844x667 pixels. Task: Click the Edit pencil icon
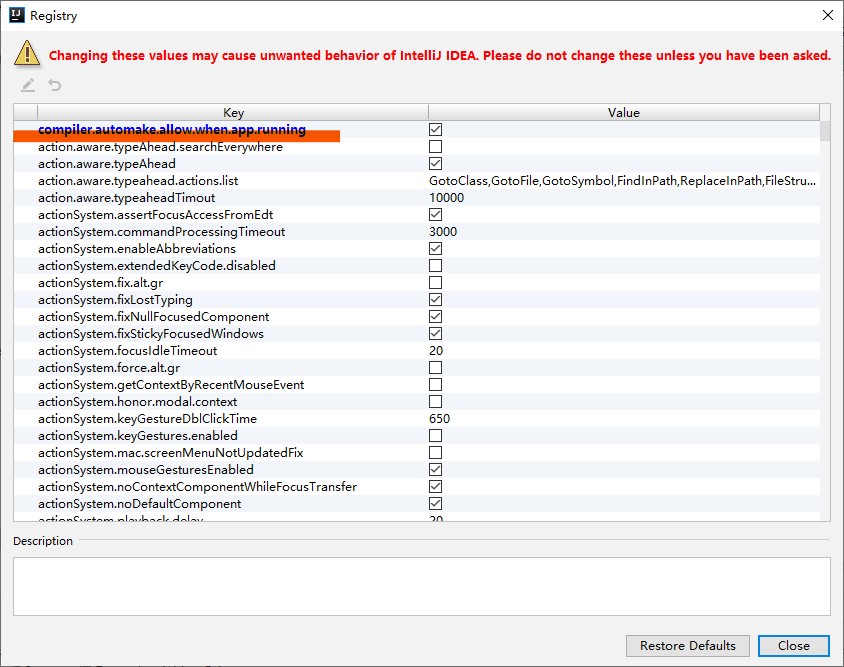coord(28,85)
